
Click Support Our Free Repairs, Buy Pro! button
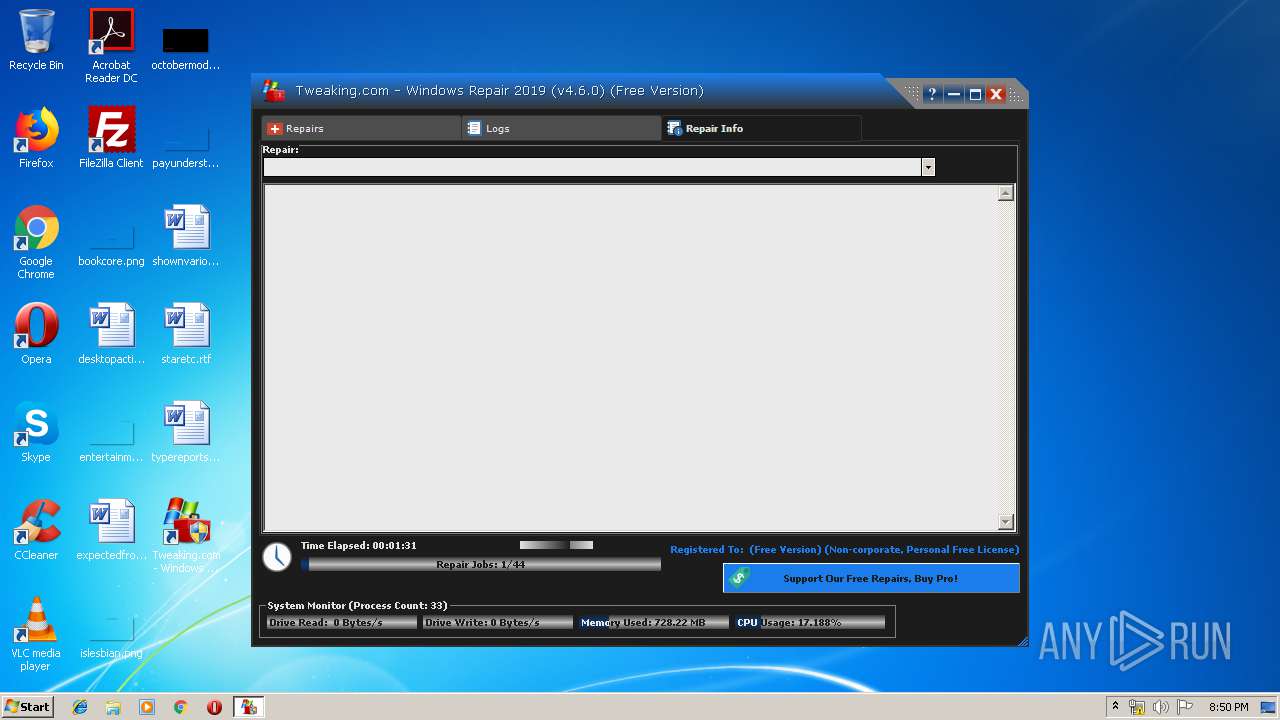[x=871, y=578]
